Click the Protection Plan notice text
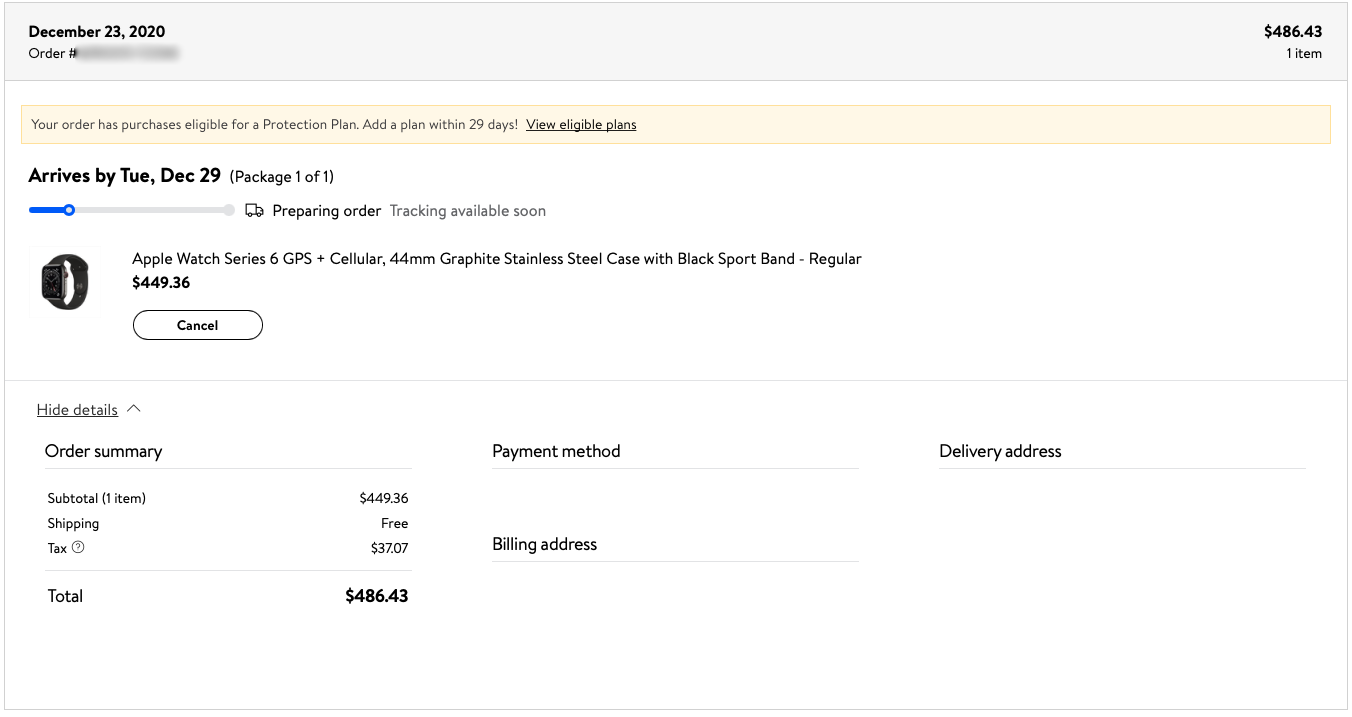1352x717 pixels. (275, 125)
